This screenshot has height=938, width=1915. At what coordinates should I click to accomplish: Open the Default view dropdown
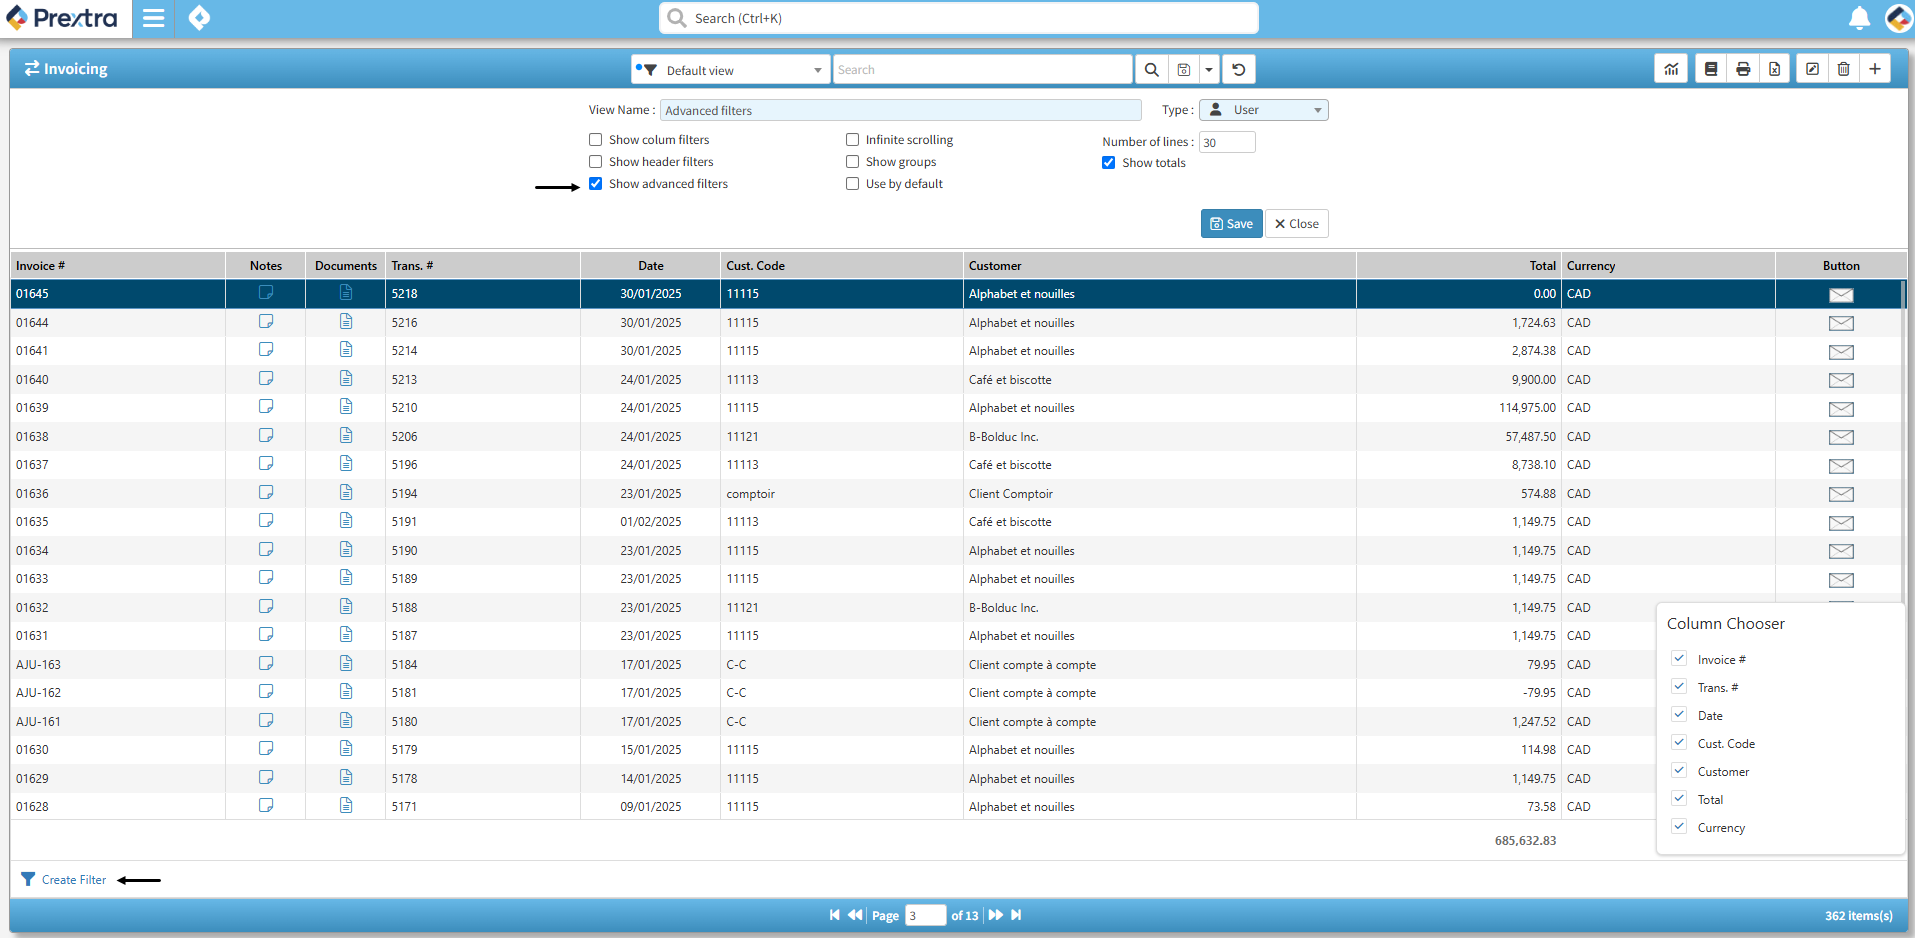point(731,70)
